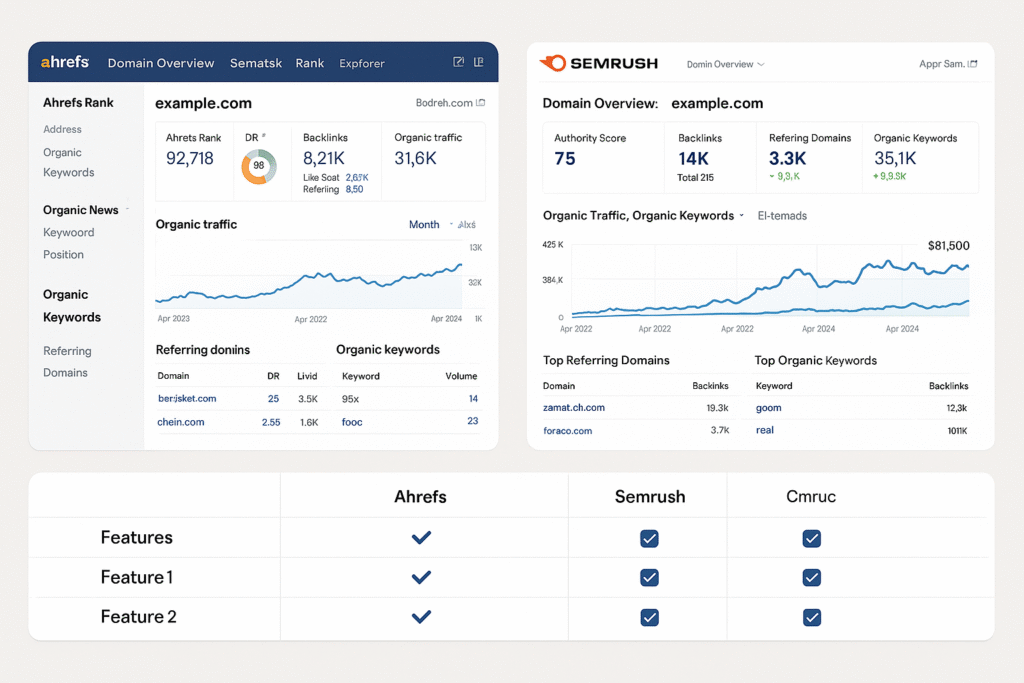Click the Appr Sam. link
The height and width of the screenshot is (683, 1024).
(942, 63)
